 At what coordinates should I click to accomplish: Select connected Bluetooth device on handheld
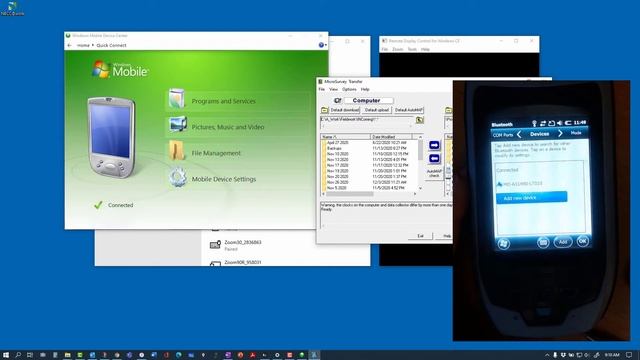(x=520, y=184)
